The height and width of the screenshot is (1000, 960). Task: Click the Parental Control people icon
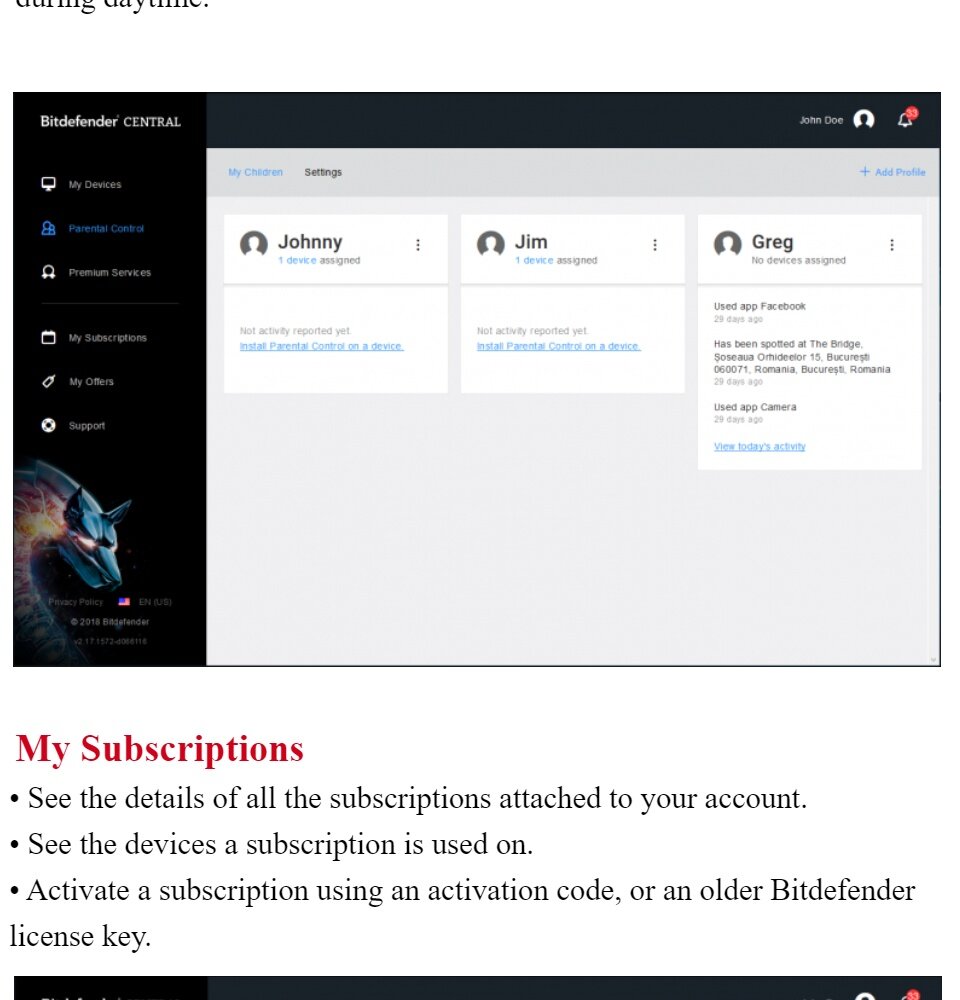[48, 228]
